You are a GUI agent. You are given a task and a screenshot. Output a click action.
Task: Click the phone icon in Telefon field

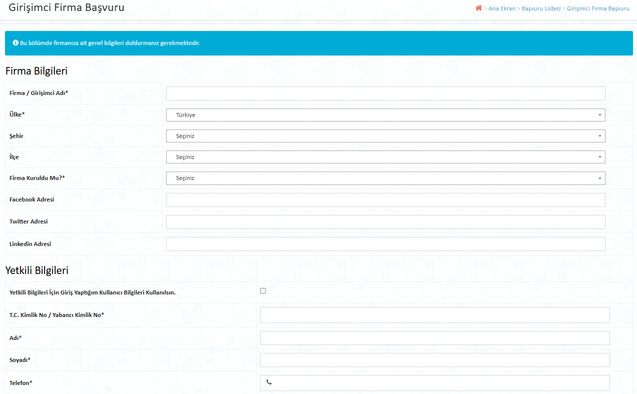[269, 382]
